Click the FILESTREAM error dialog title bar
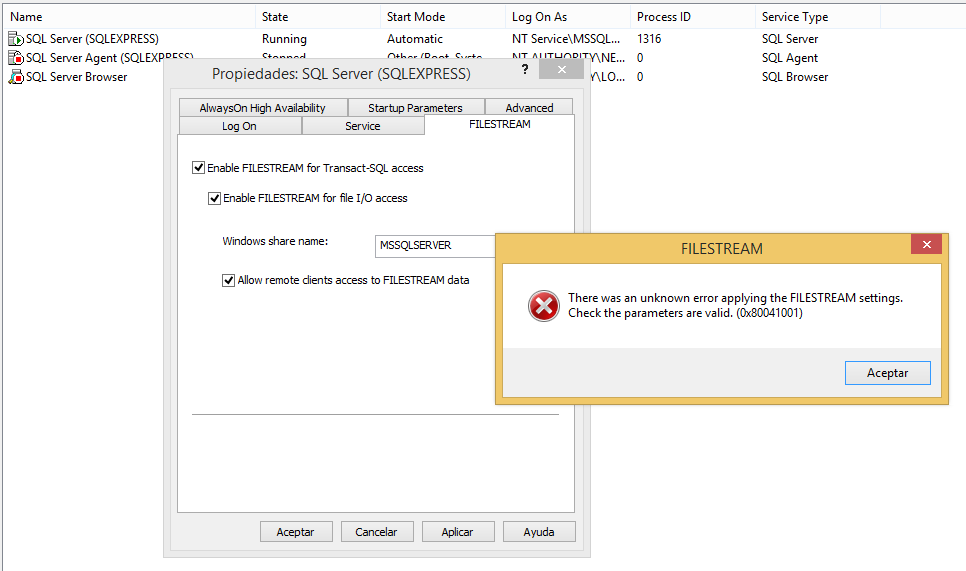 pos(721,248)
